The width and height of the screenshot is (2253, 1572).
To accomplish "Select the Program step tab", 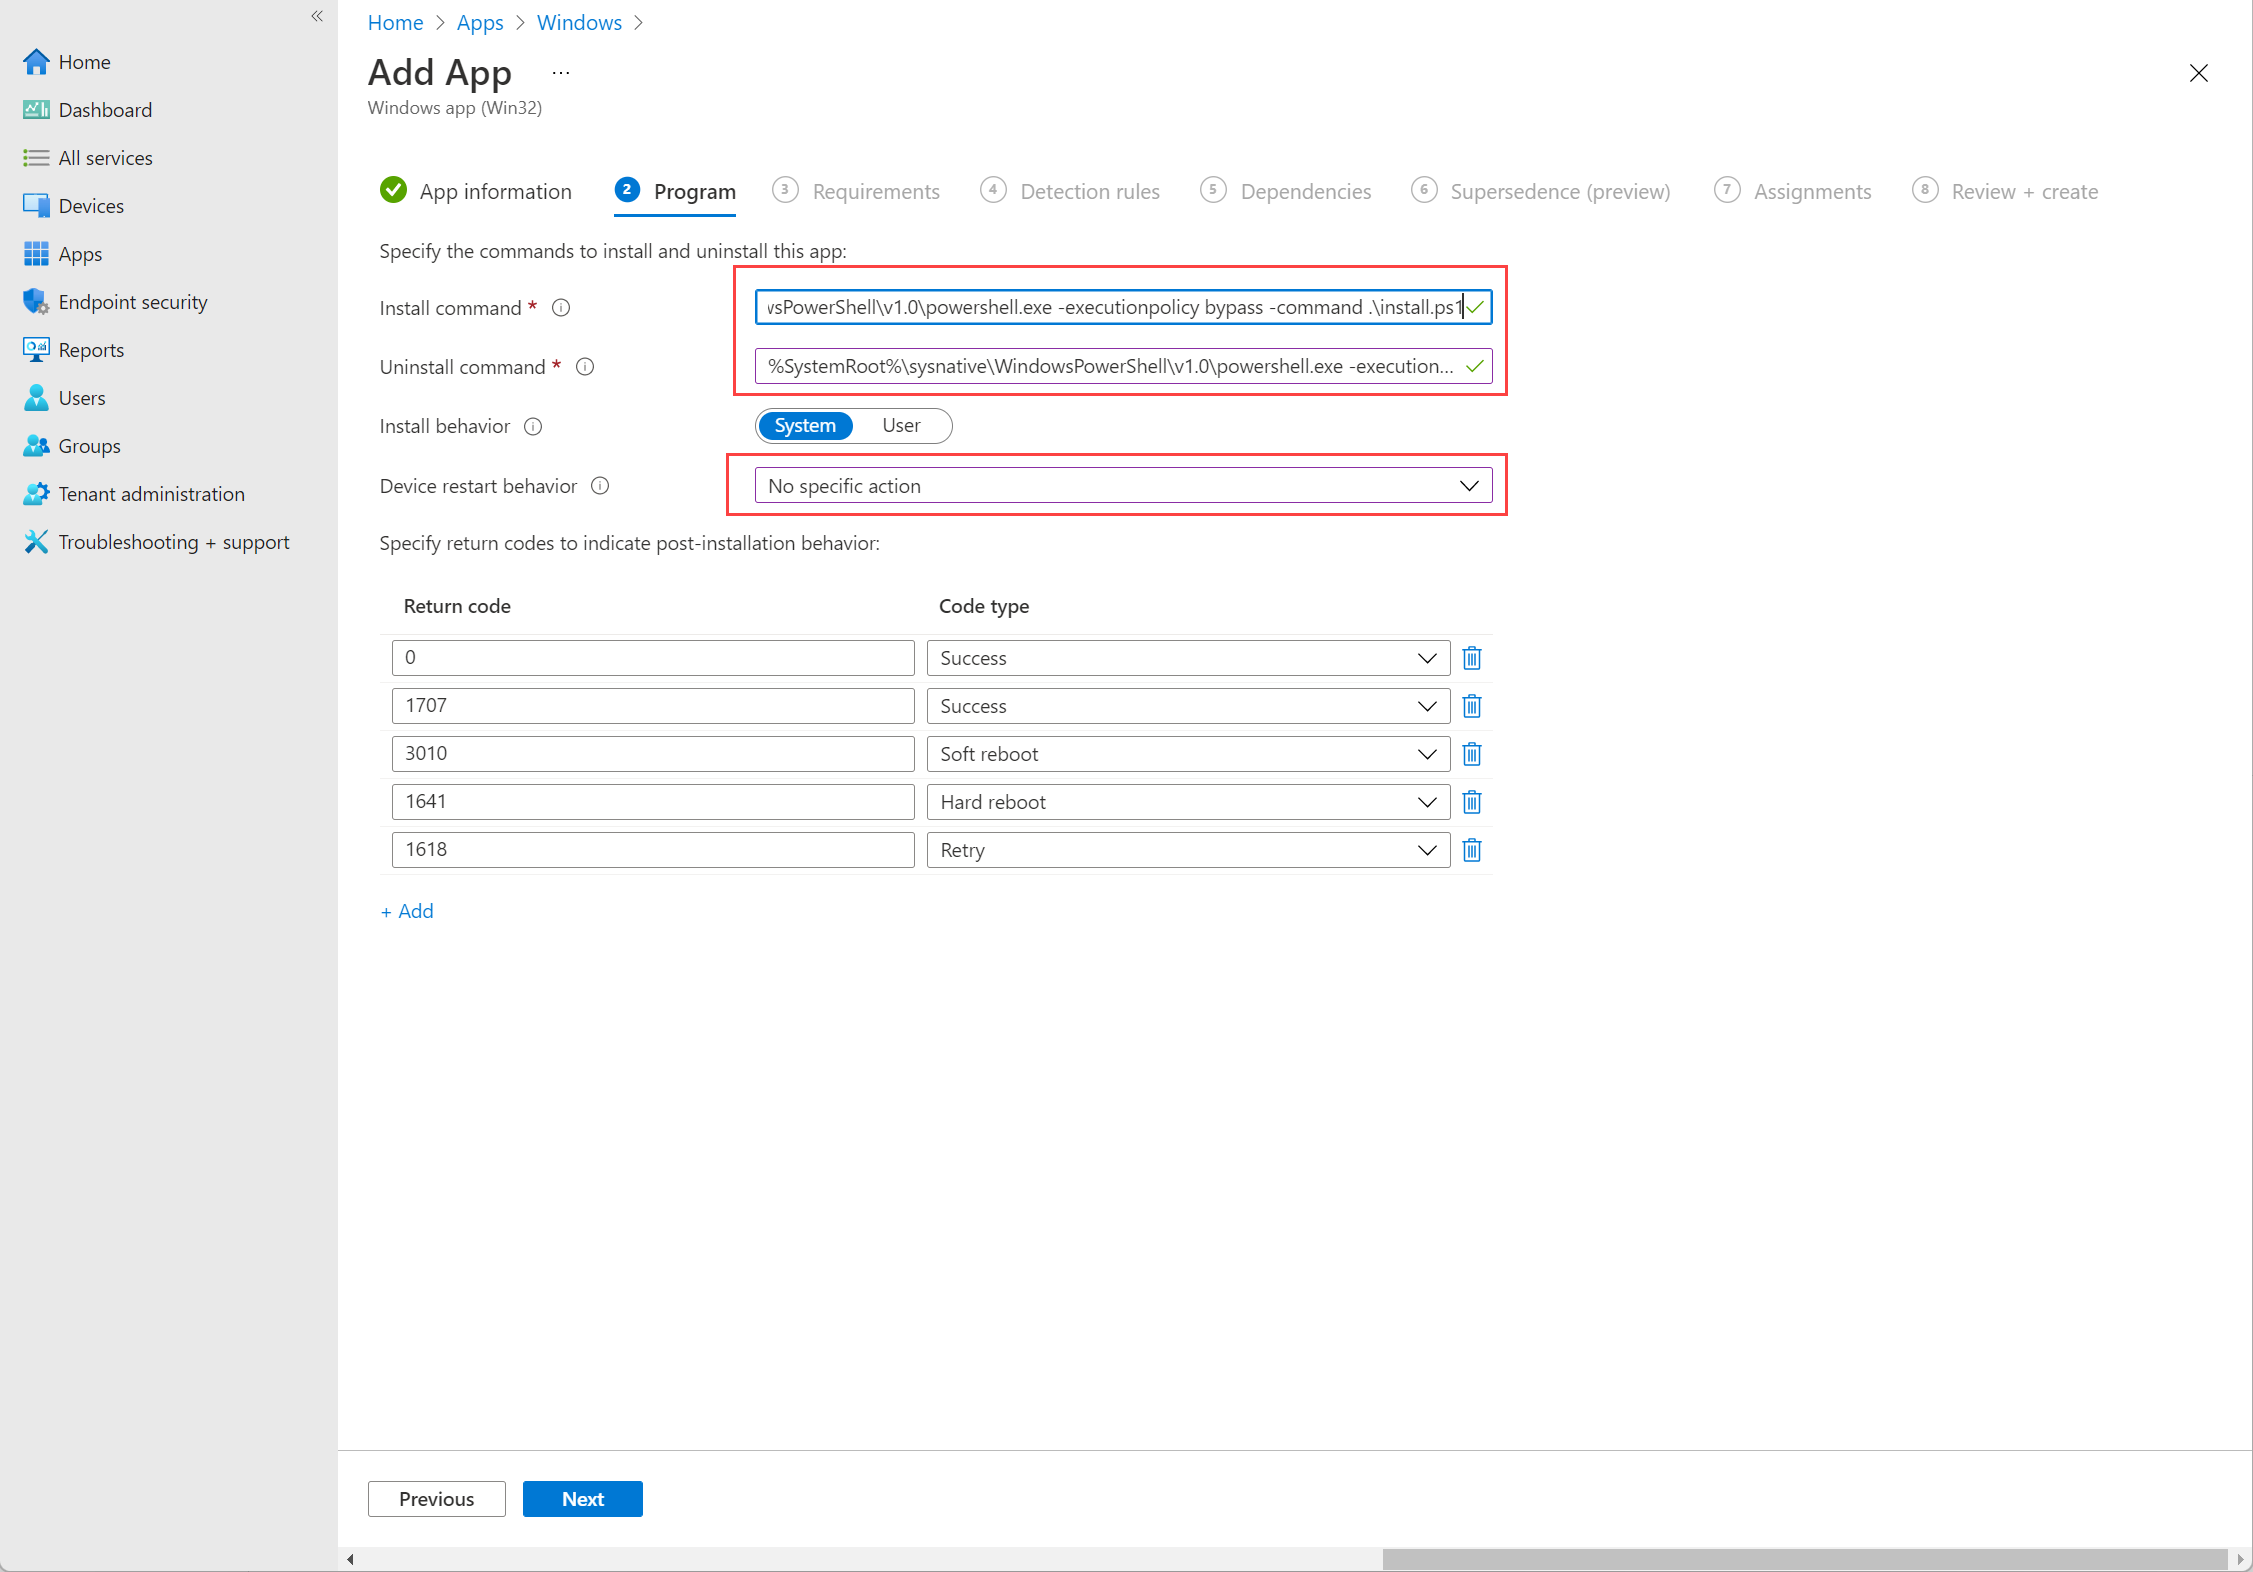I will 675,191.
